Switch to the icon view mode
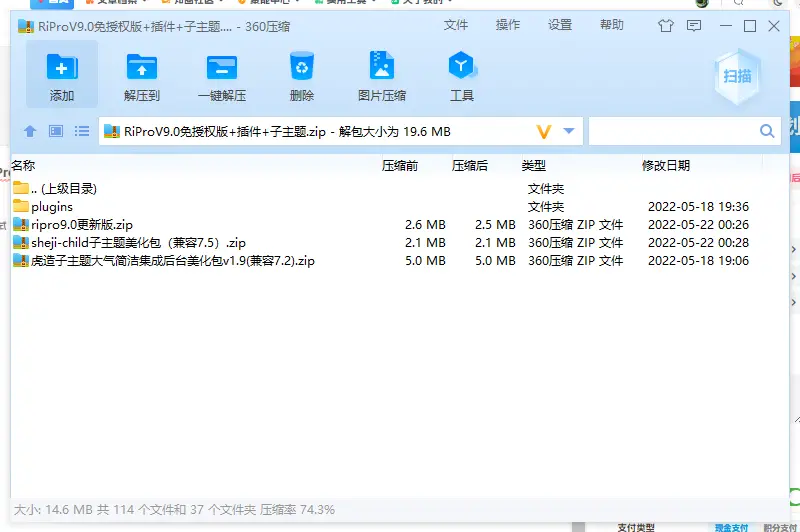 56,131
